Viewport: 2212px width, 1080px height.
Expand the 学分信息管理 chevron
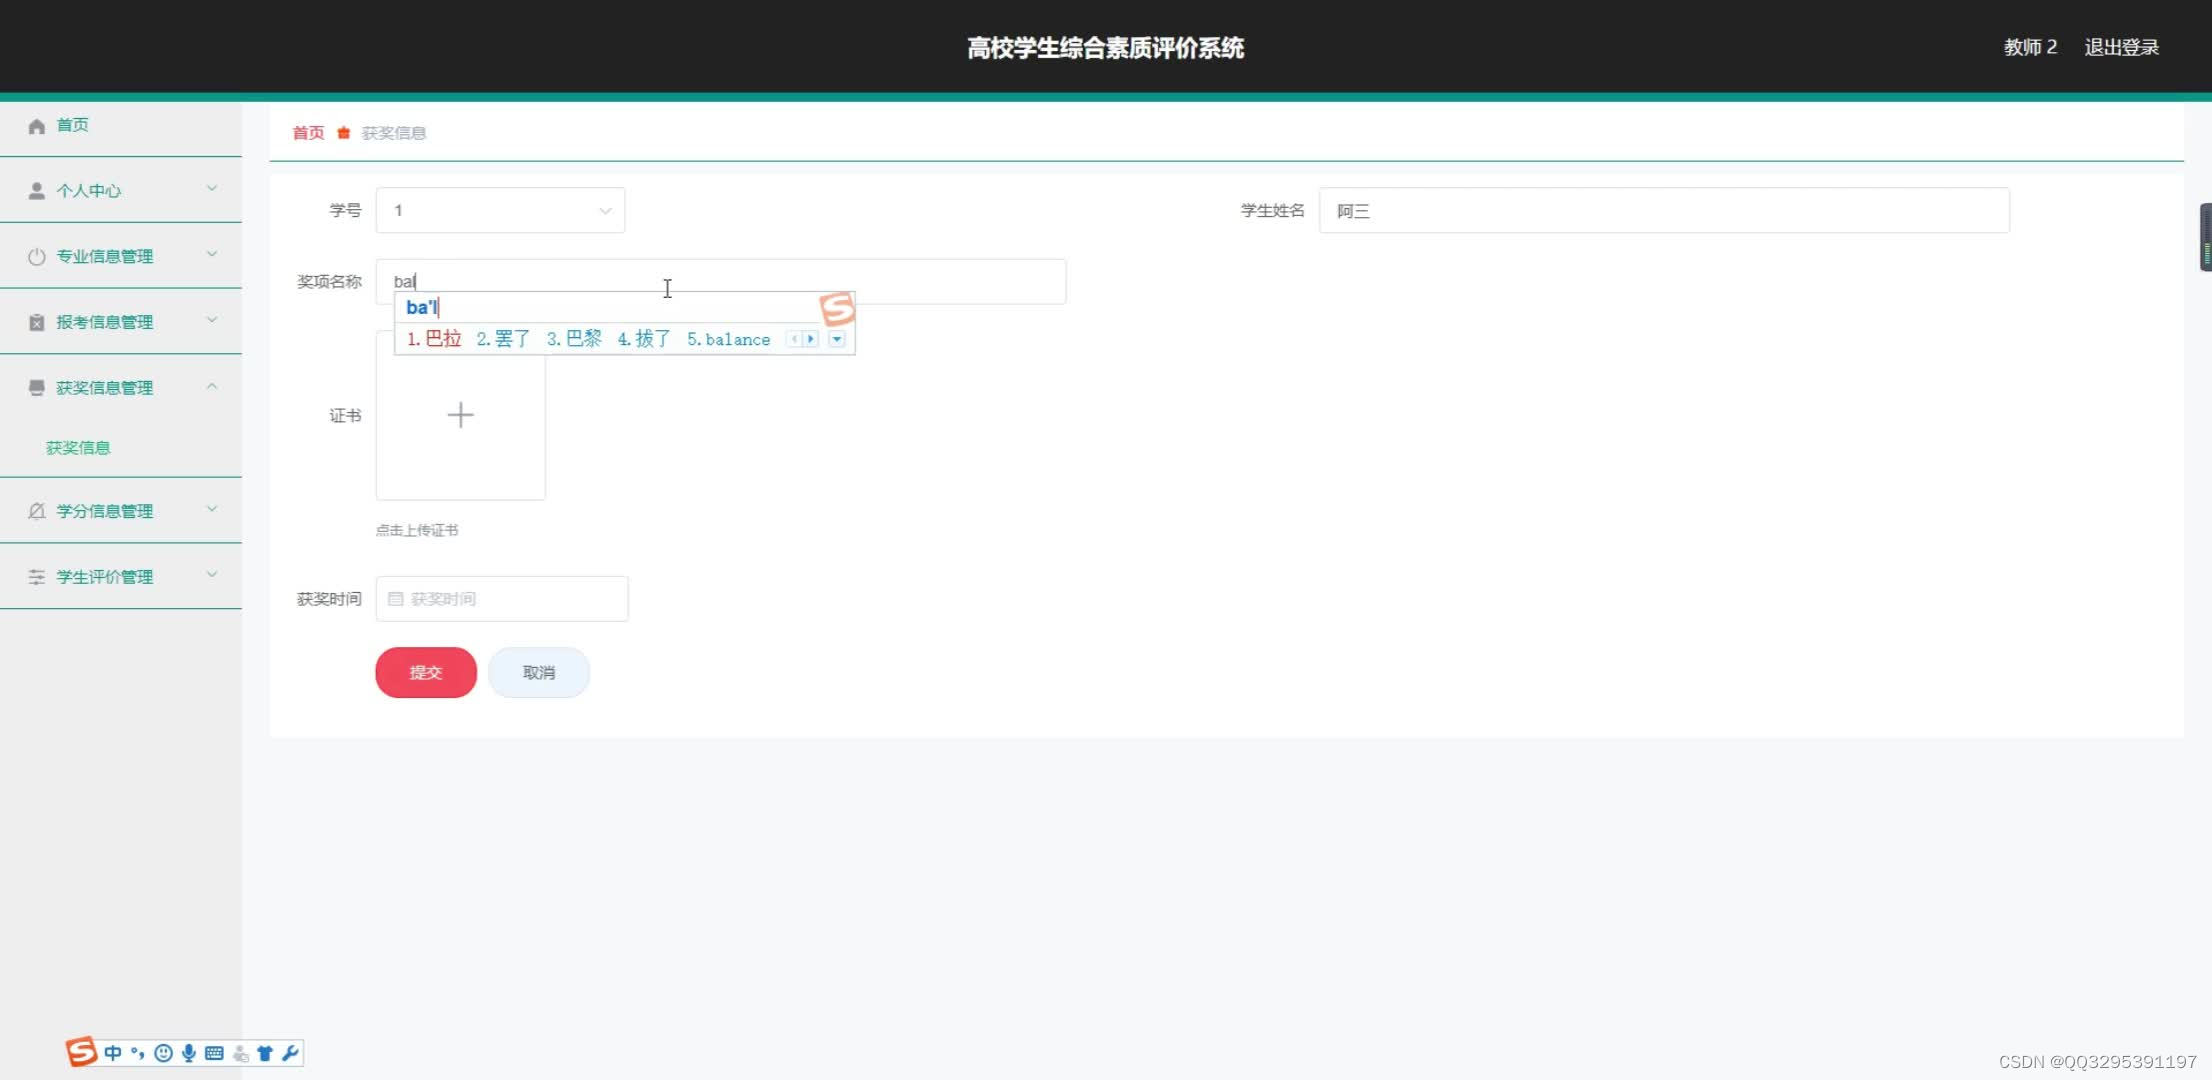click(x=212, y=509)
